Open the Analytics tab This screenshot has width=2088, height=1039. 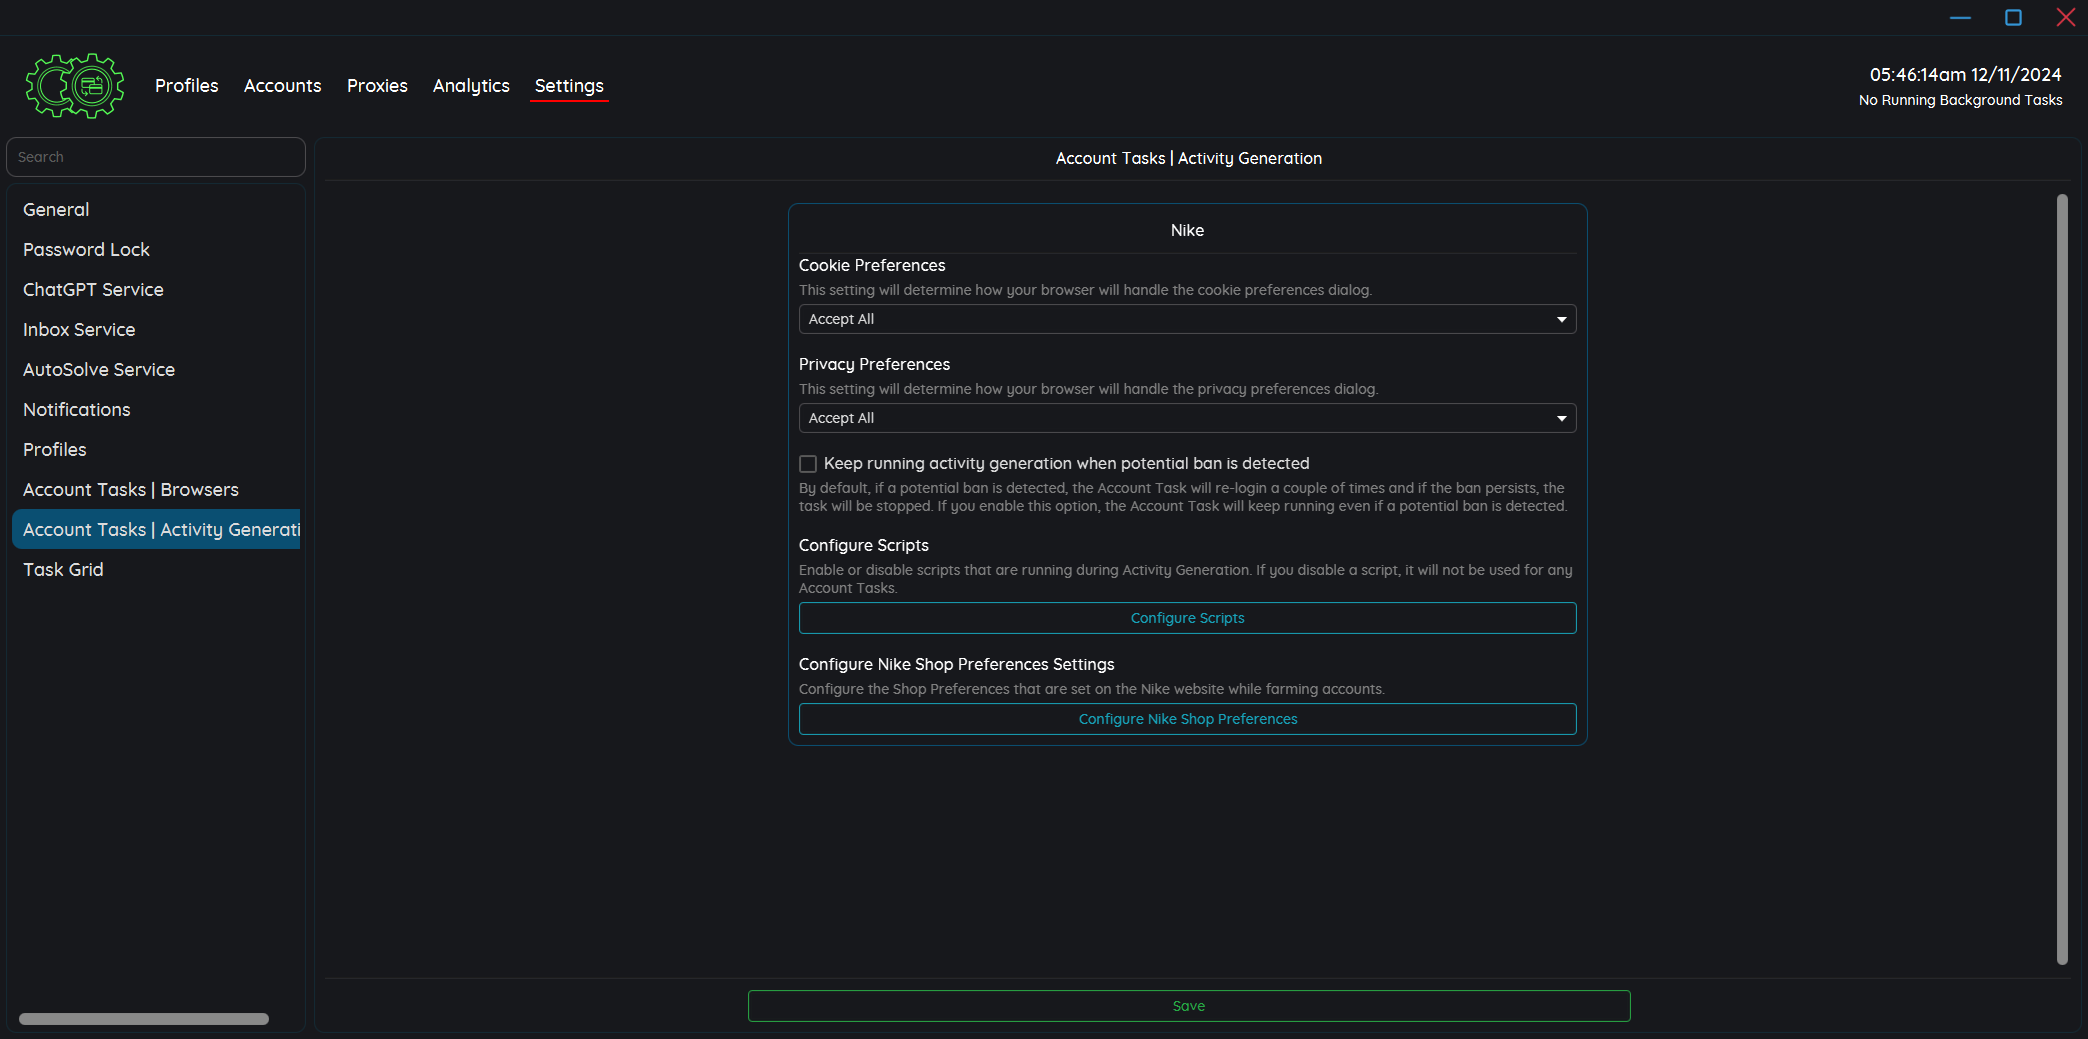471,86
